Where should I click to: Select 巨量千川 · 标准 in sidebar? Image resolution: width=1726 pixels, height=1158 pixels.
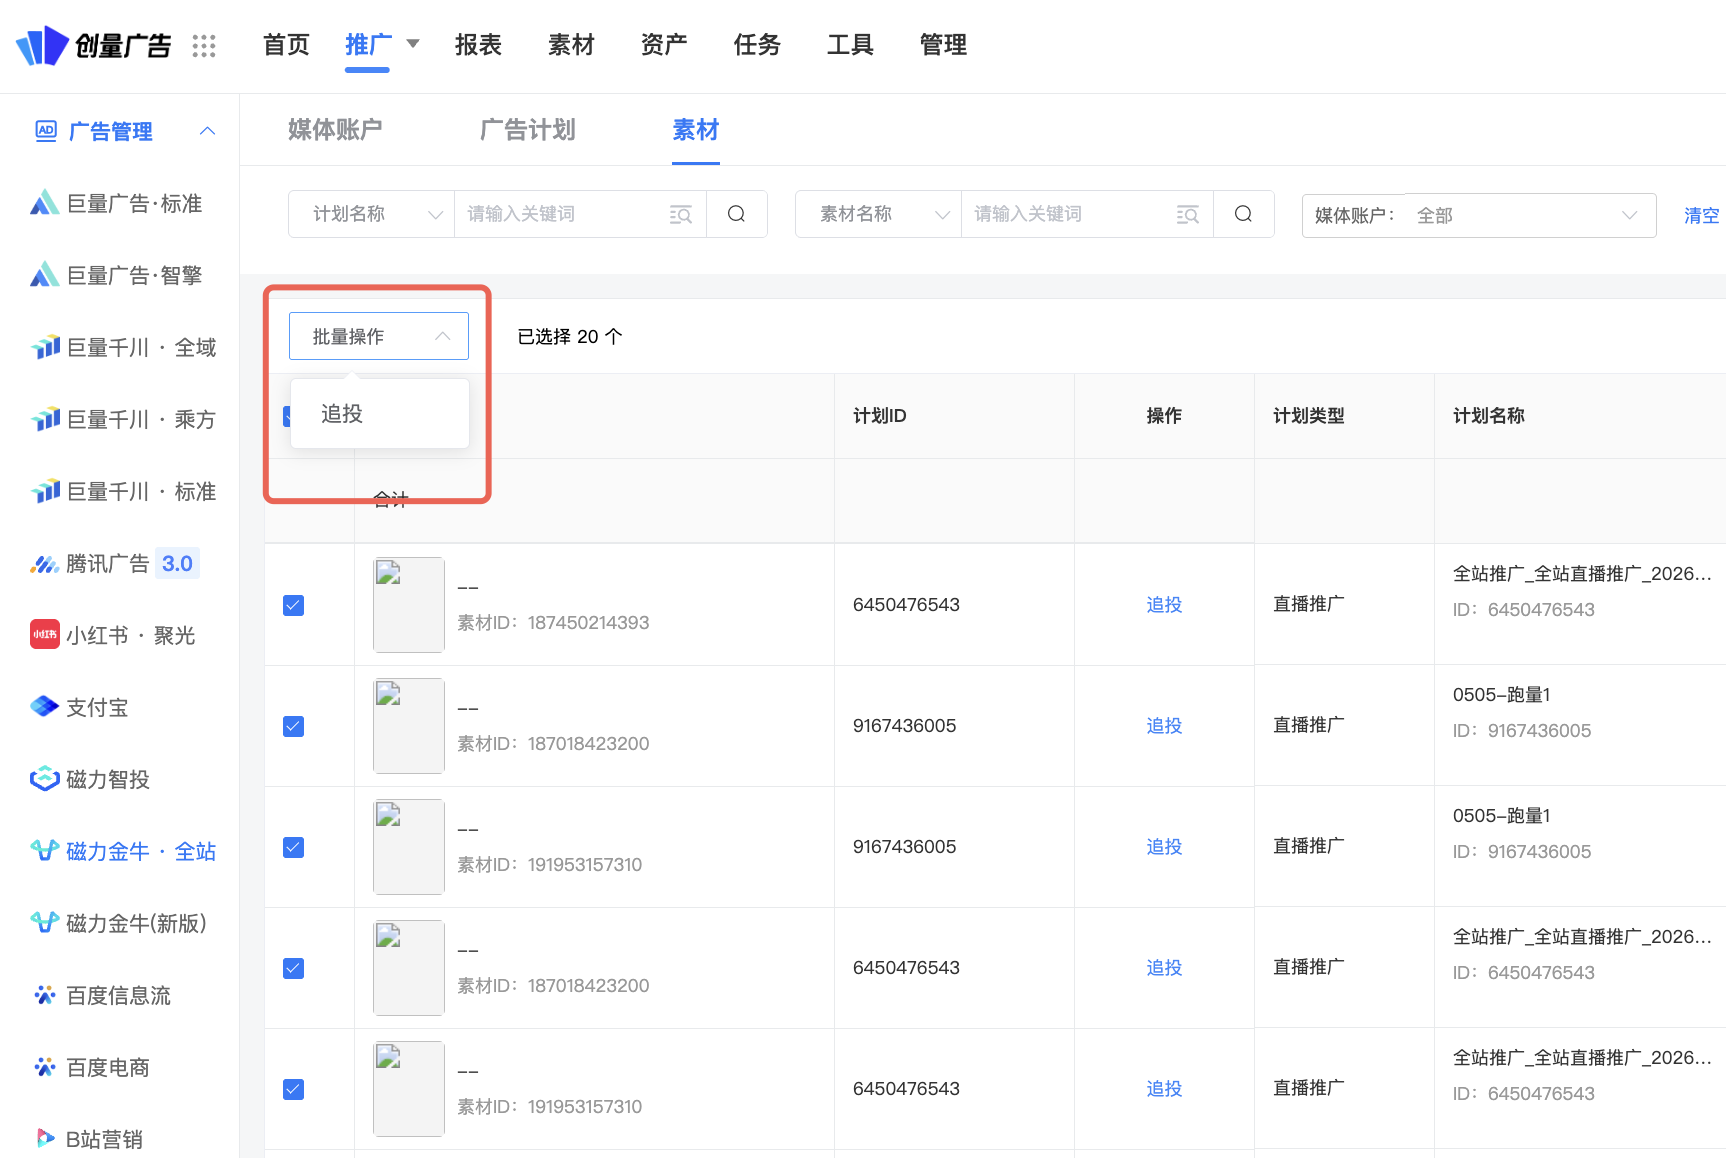click(x=123, y=492)
